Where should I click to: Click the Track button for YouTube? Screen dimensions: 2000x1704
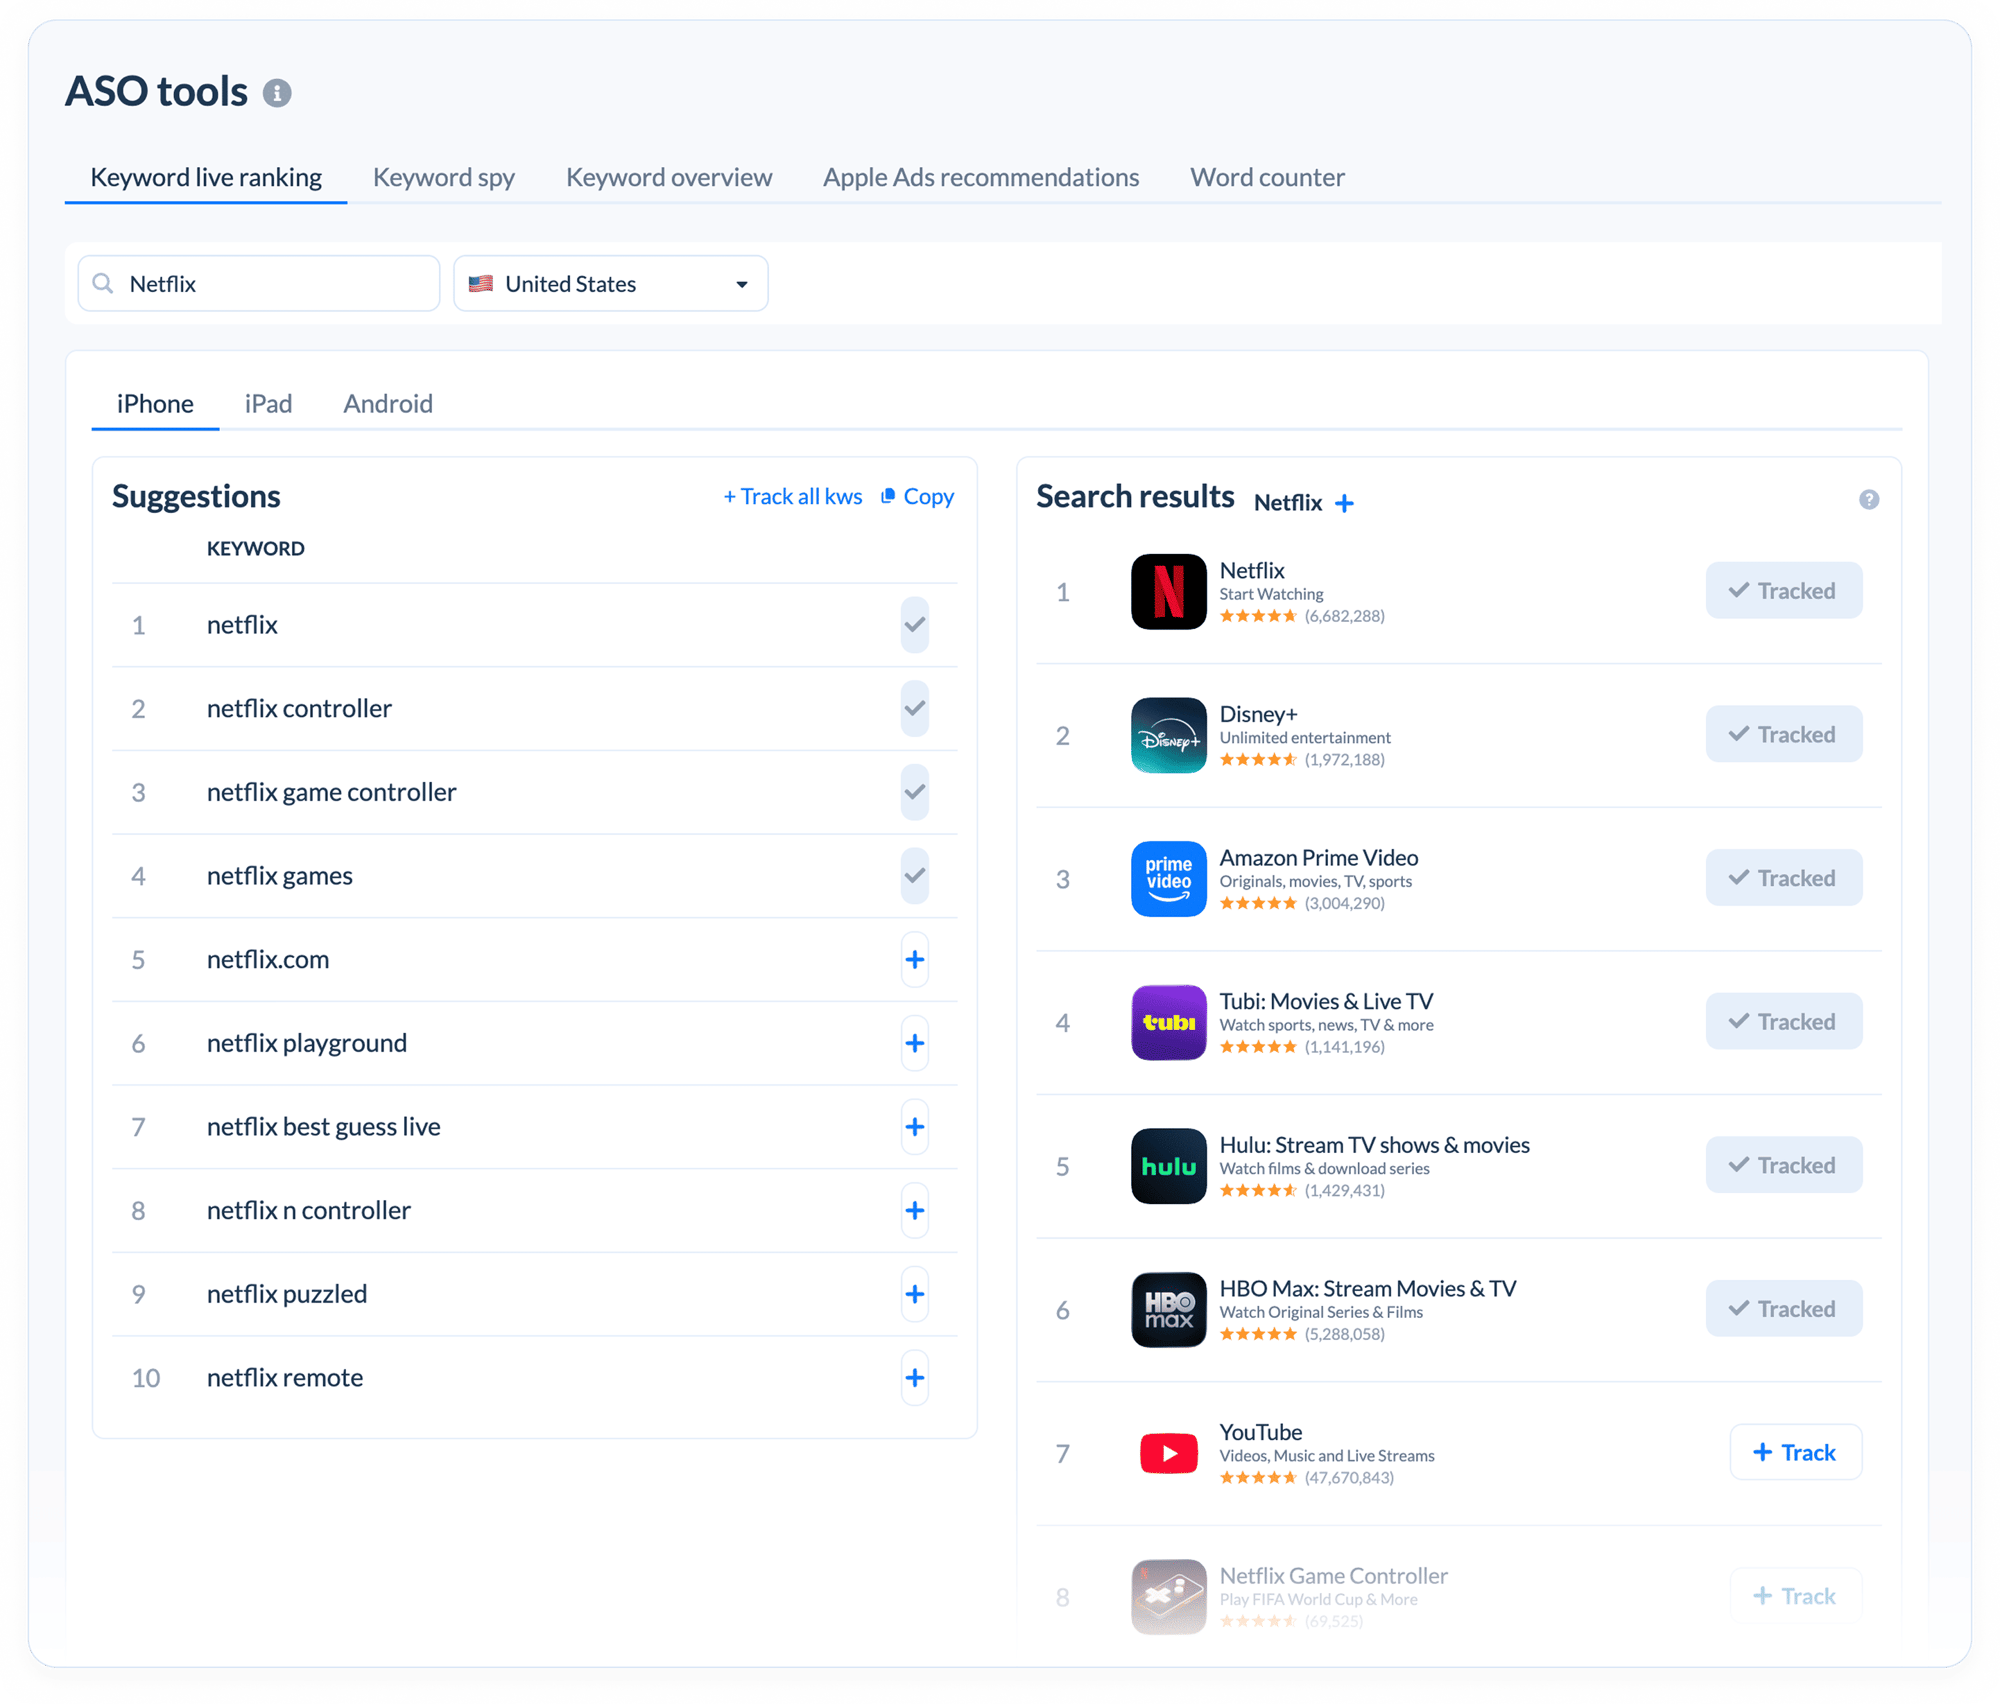point(1795,1453)
